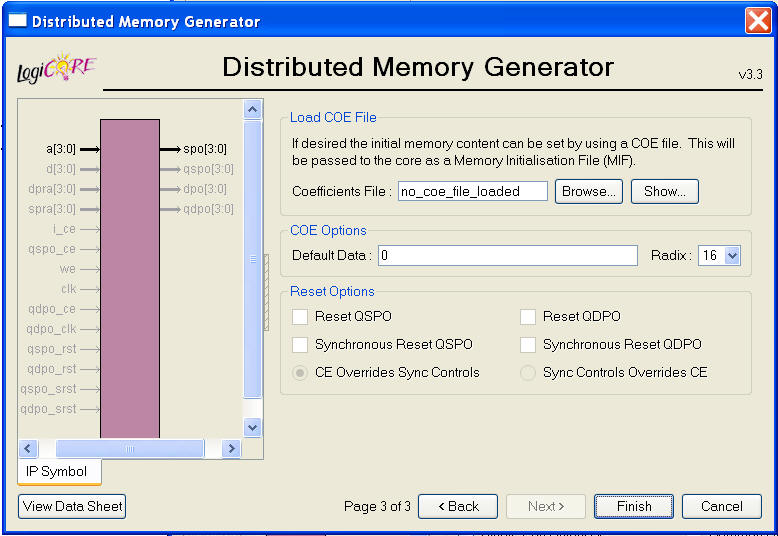Image resolution: width=778 pixels, height=536 pixels.
Task: Click the qspo_ce port label
Action: (x=52, y=249)
